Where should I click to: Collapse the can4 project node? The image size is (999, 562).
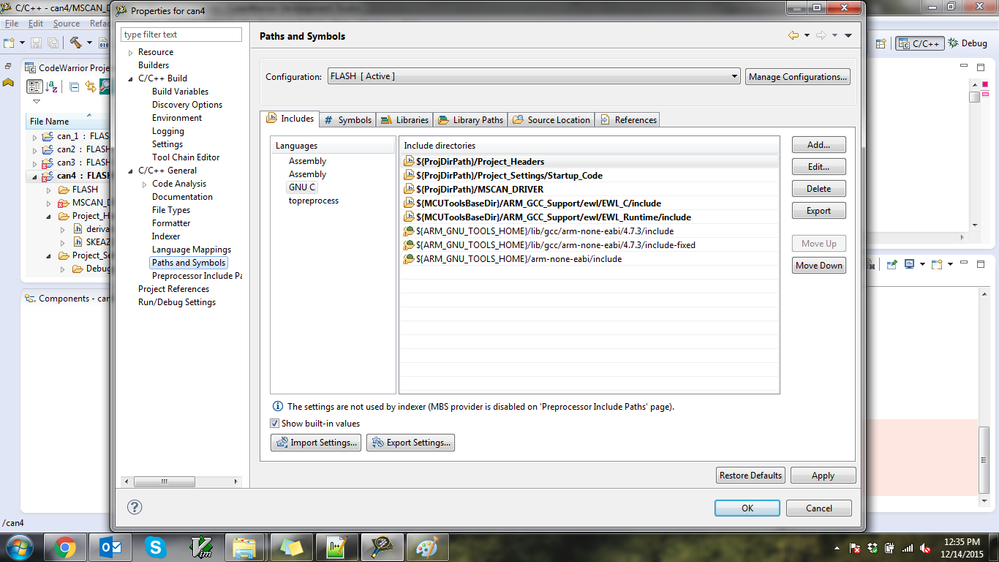tap(34, 177)
